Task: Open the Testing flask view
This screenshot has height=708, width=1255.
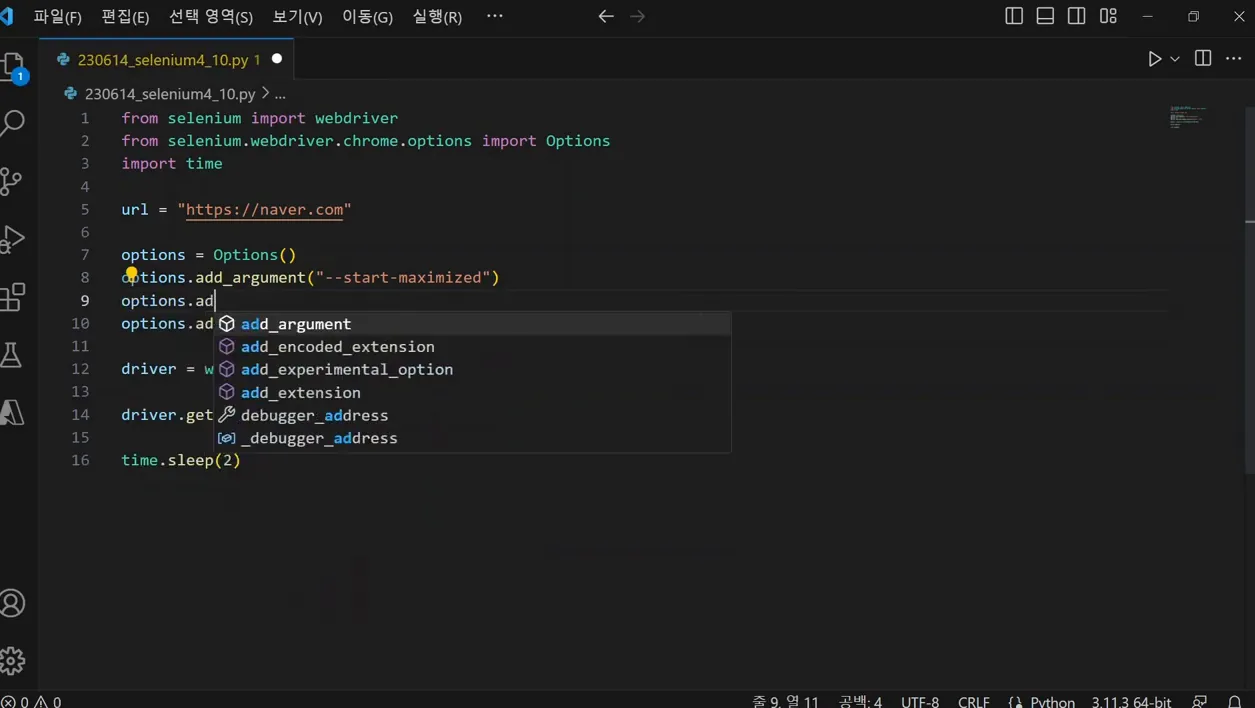Action: (12, 355)
